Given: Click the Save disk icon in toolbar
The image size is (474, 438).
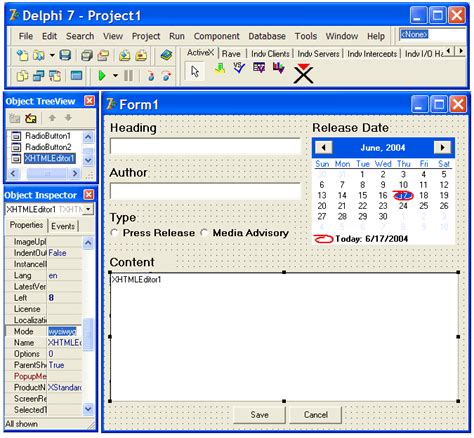Looking at the screenshot, I should click(x=65, y=55).
